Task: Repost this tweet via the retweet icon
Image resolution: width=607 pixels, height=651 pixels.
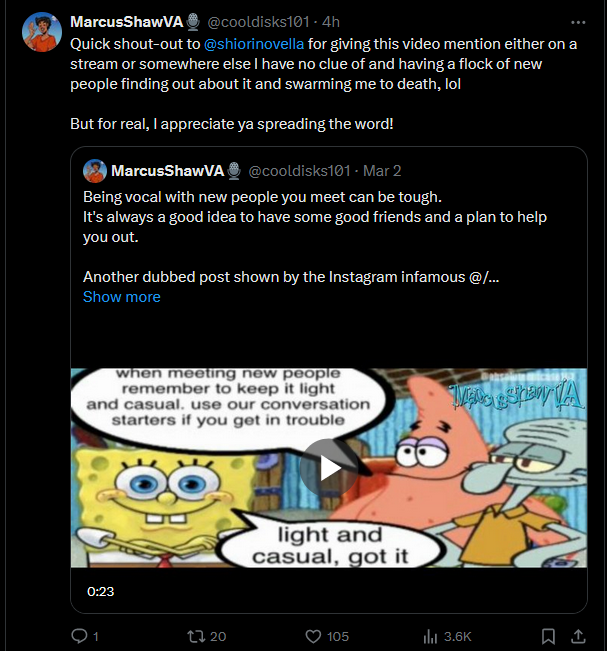Action: tap(195, 636)
